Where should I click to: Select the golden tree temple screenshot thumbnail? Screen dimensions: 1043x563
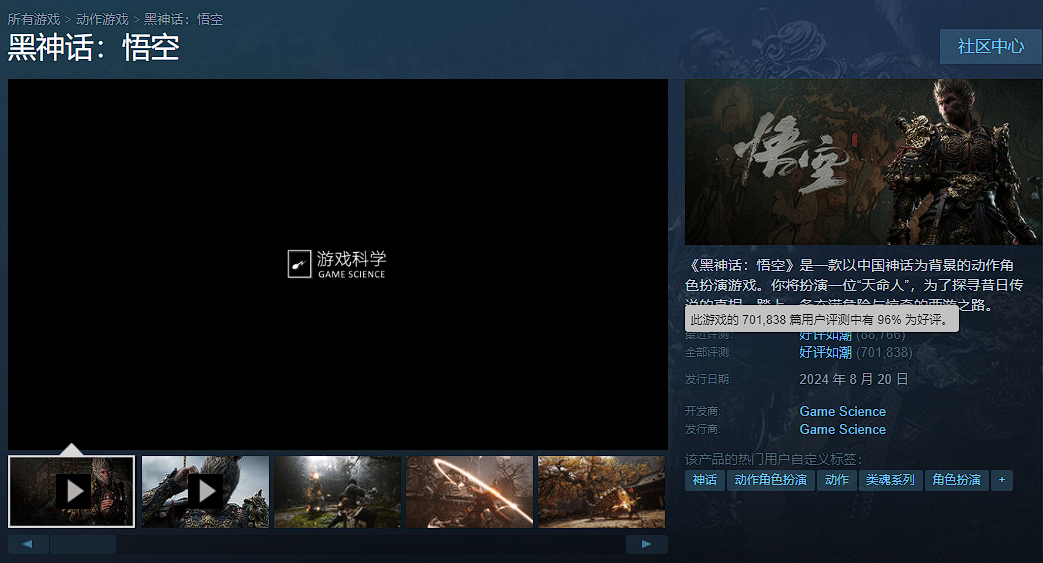click(601, 492)
